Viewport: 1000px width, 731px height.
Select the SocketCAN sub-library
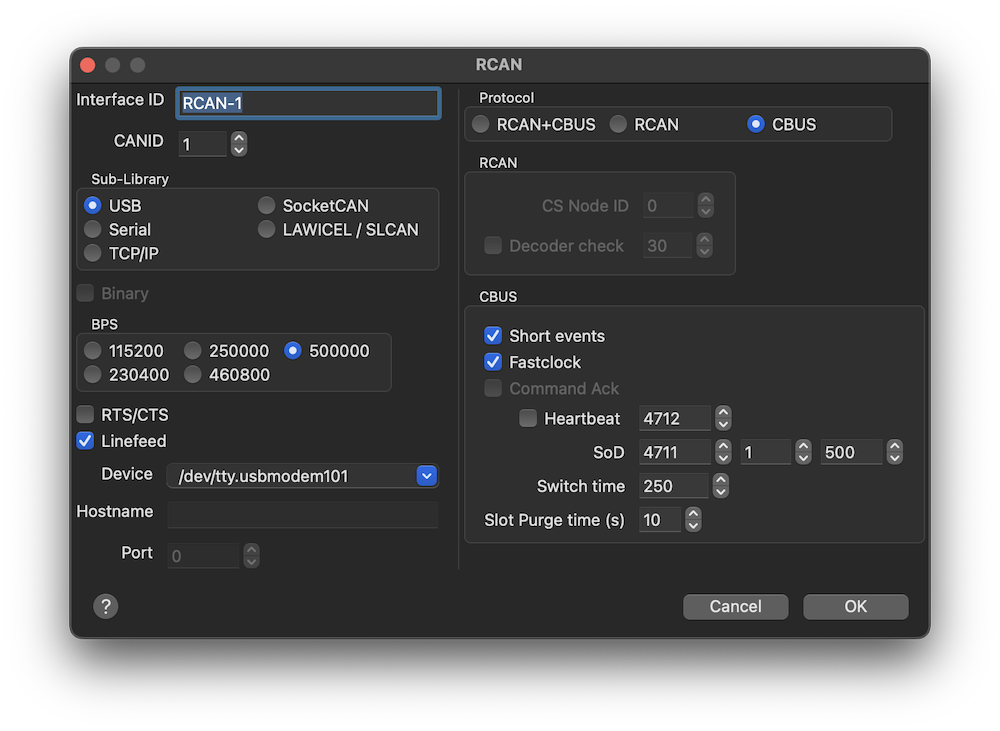tap(267, 205)
